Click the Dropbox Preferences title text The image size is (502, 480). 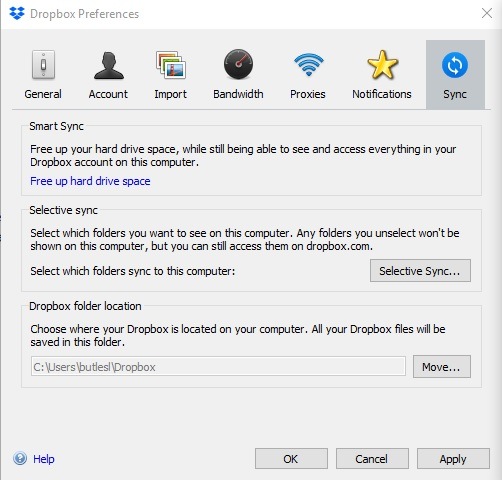pyautogui.click(x=84, y=14)
